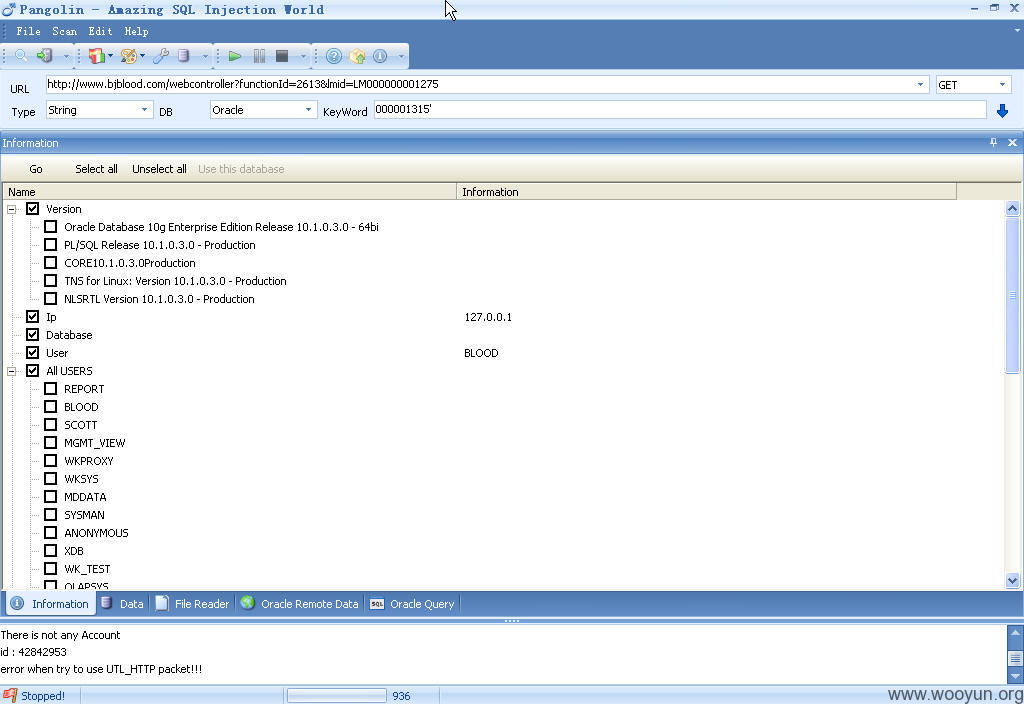Click the about info icon in toolbar

tap(380, 56)
